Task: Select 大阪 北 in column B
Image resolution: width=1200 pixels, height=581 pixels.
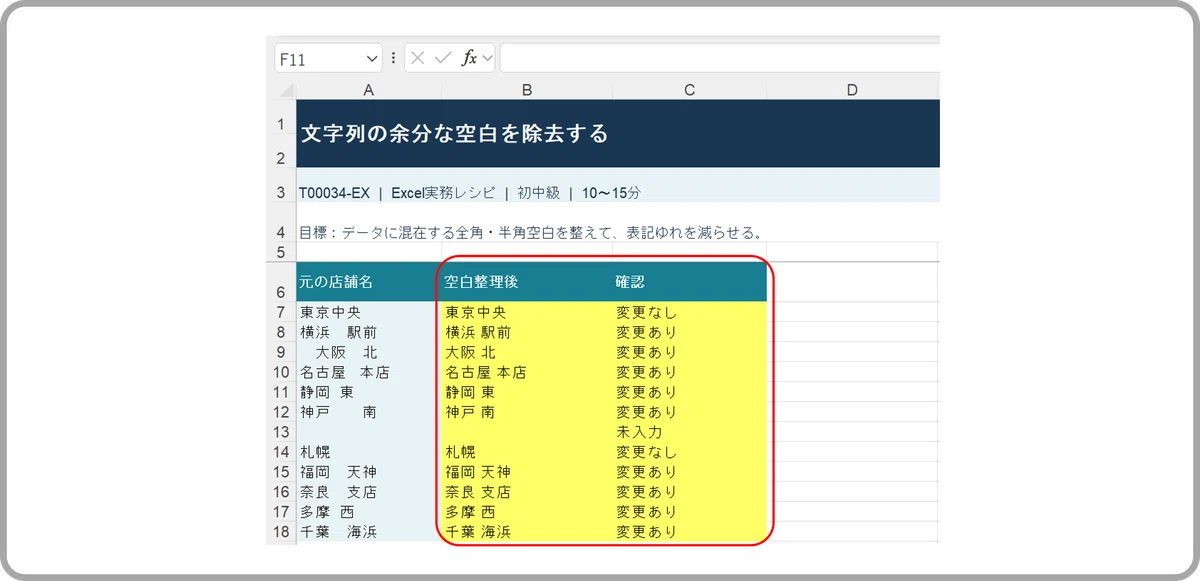Action: (x=527, y=352)
